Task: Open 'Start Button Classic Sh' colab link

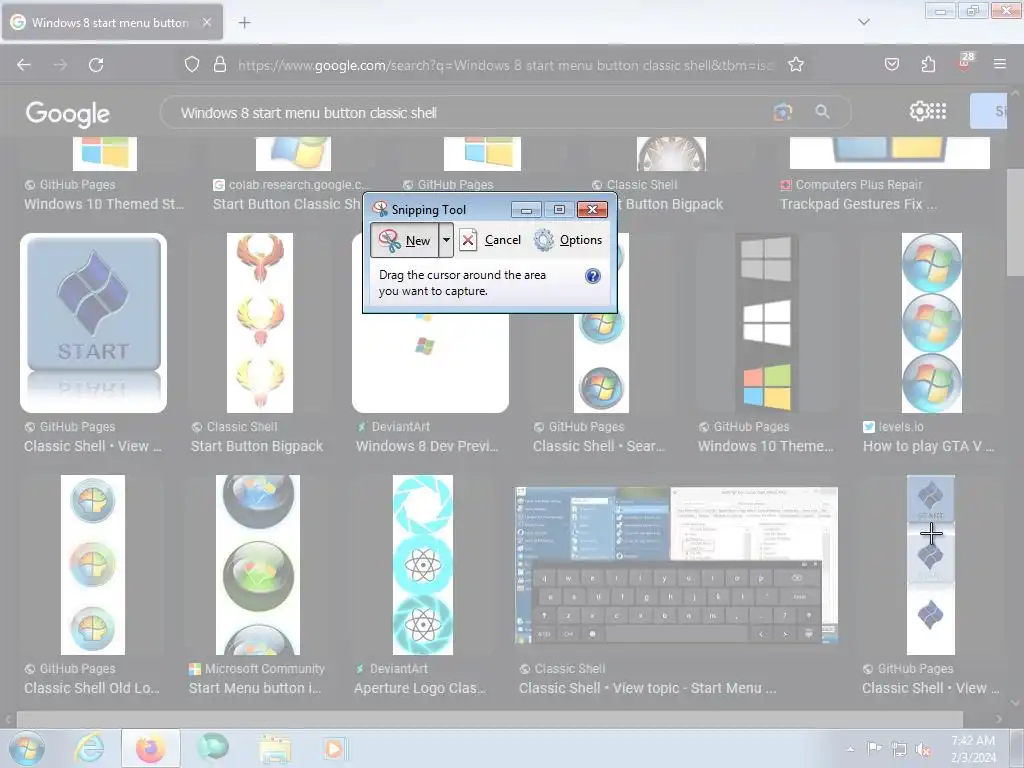Action: point(286,204)
